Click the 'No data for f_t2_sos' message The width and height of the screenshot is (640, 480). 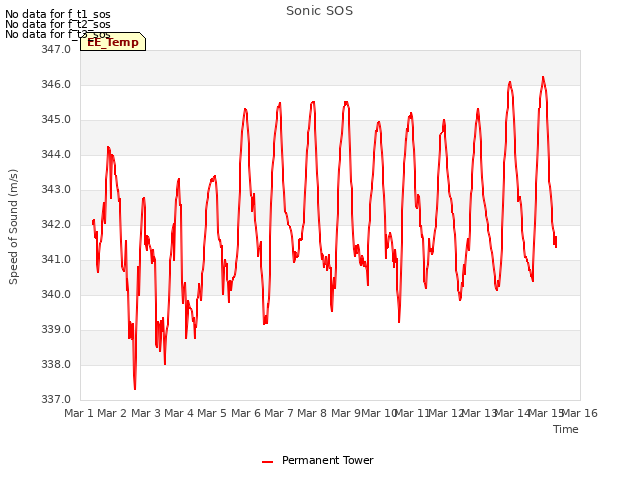[58, 24]
